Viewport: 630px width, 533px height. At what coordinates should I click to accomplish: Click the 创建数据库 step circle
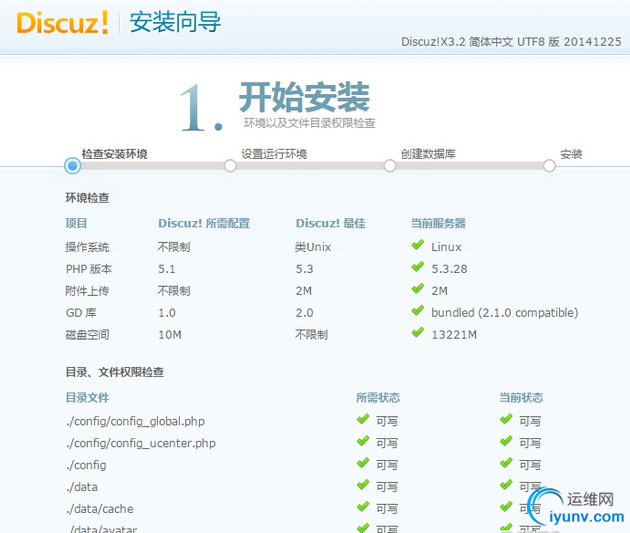pyautogui.click(x=389, y=165)
